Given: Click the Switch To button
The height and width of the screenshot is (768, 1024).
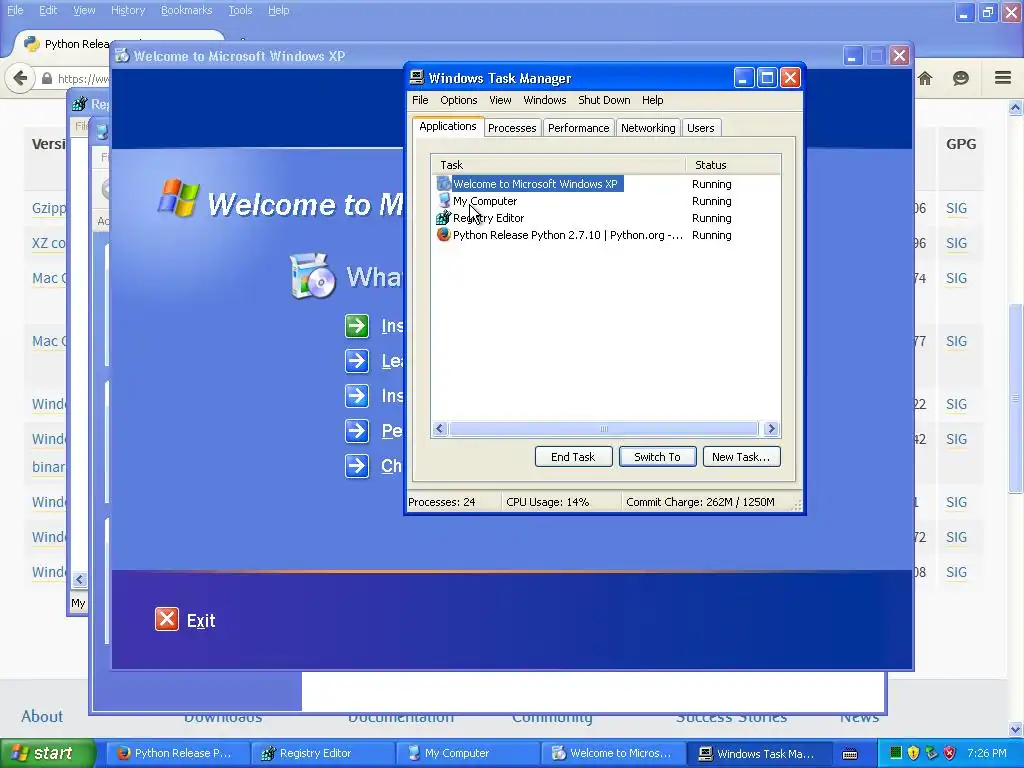Looking at the screenshot, I should tap(658, 456).
